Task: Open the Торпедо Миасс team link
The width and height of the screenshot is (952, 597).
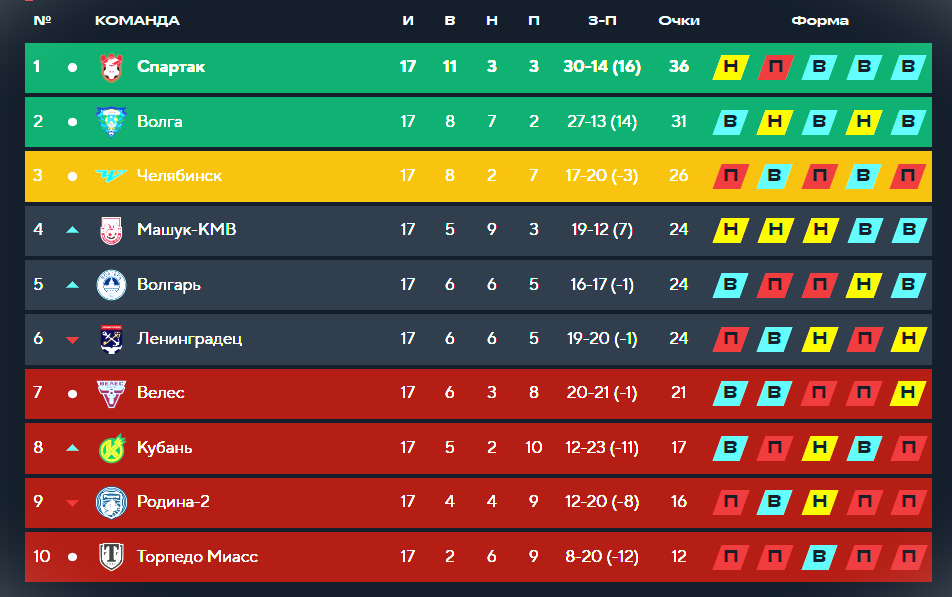Action: point(197,556)
